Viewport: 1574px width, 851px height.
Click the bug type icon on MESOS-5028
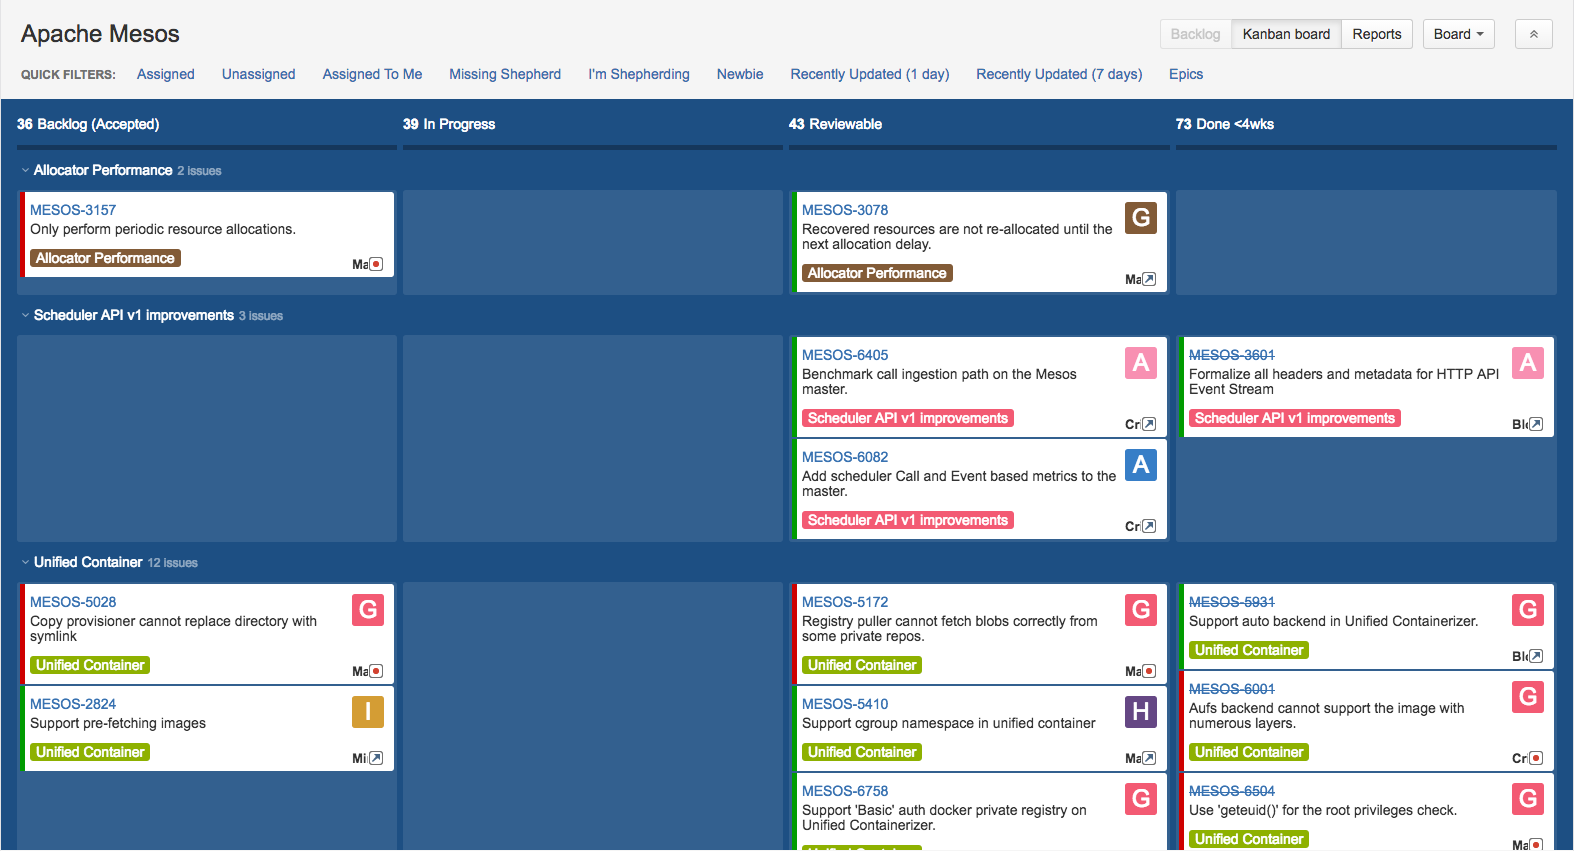377,671
